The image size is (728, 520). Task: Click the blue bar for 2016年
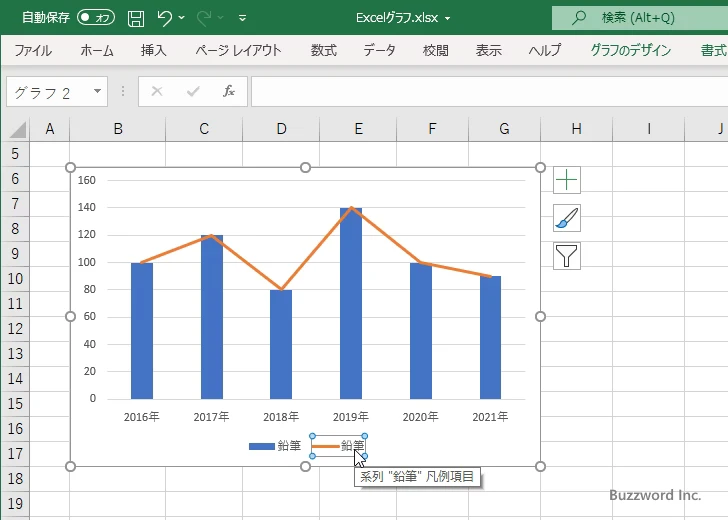(142, 331)
